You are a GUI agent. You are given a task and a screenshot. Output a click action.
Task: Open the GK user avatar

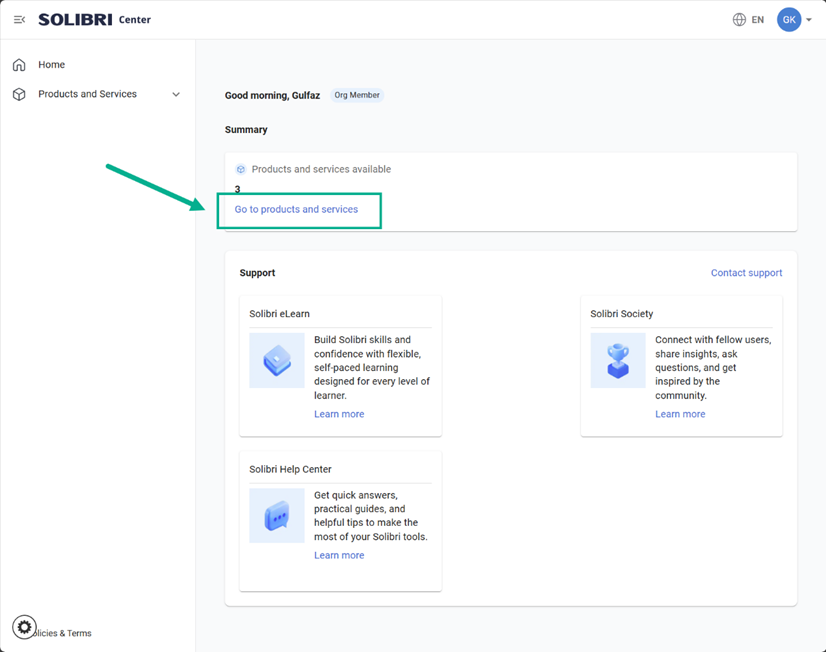(x=789, y=20)
